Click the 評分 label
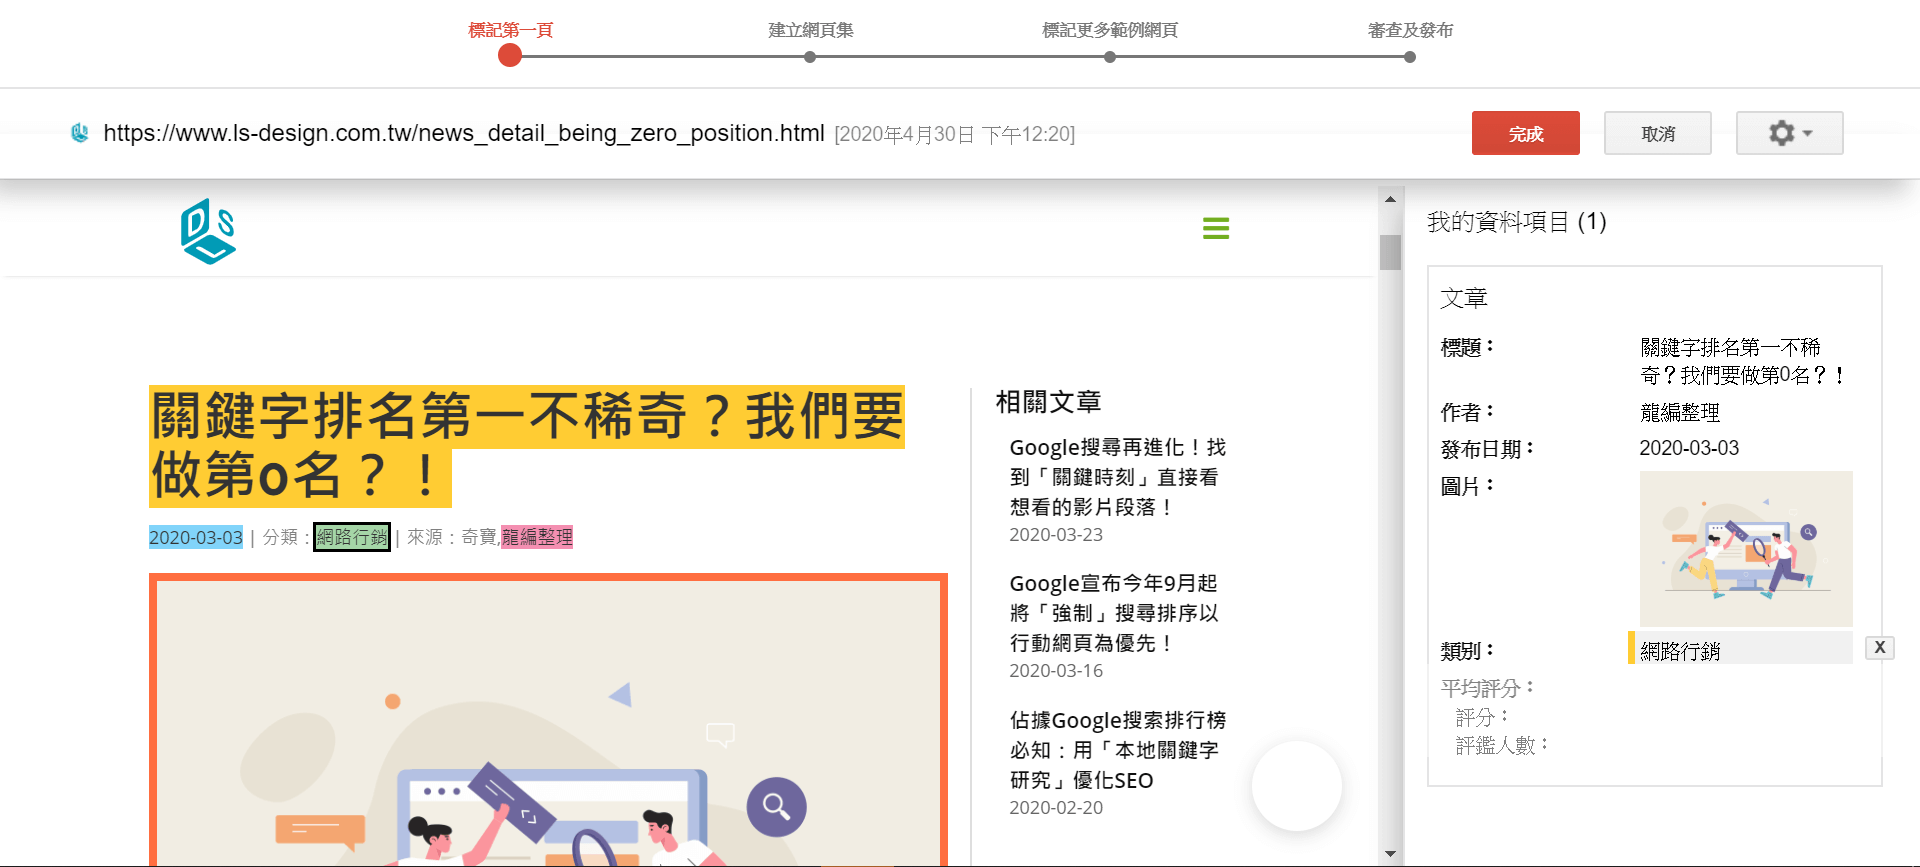 (x=1481, y=717)
